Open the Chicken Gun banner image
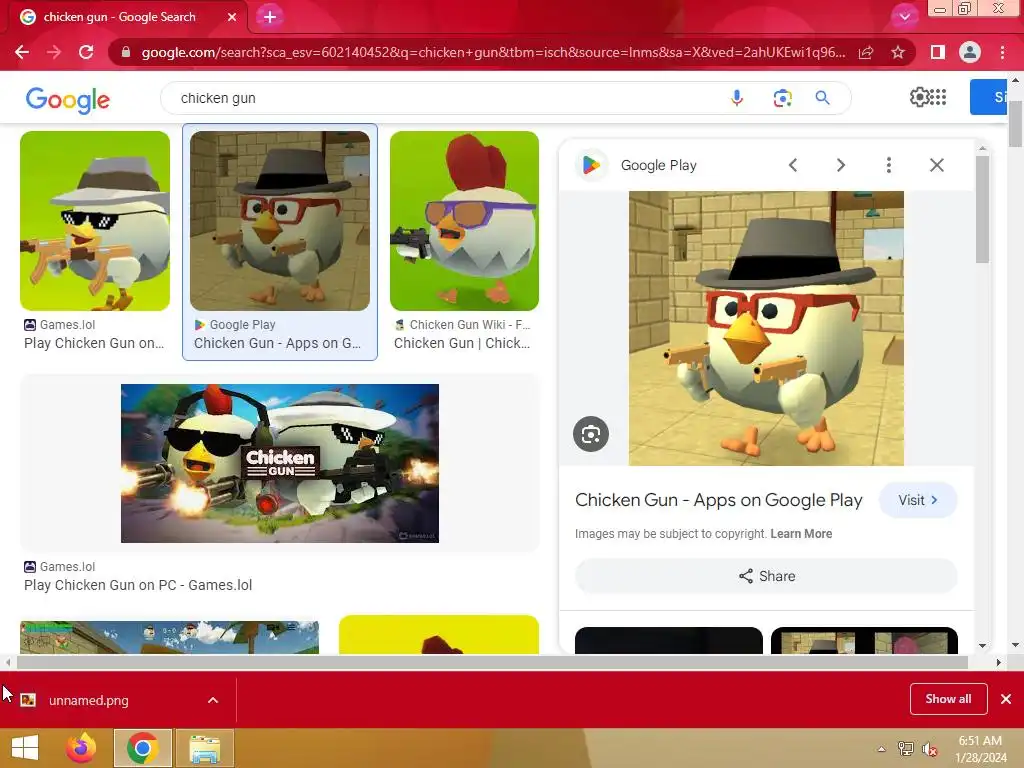The width and height of the screenshot is (1024, 768). (x=280, y=463)
